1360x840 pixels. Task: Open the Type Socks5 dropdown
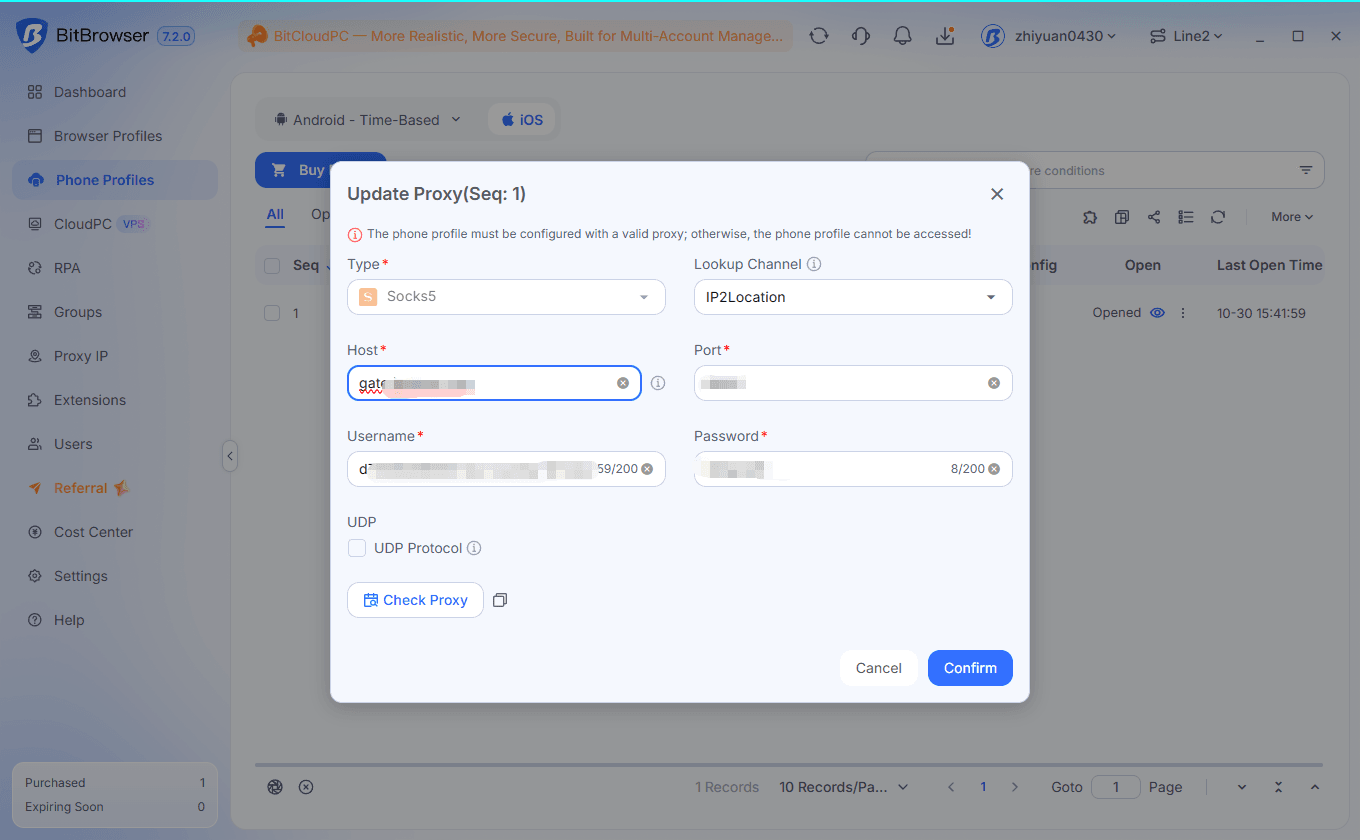(x=506, y=297)
